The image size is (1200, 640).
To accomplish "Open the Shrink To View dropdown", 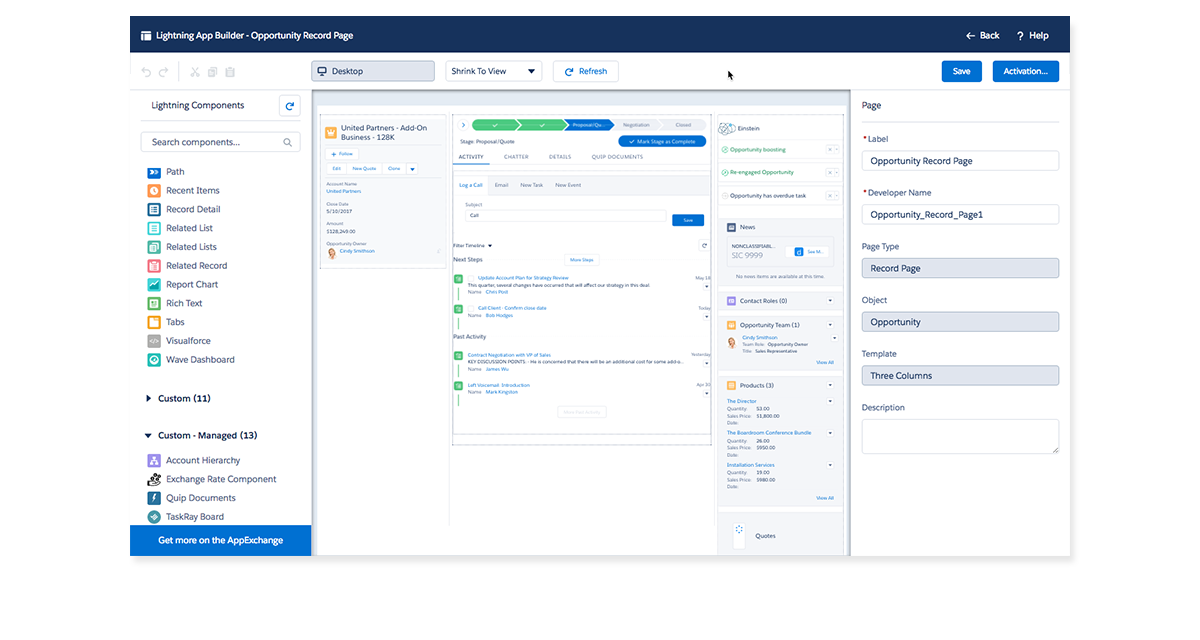I will tap(494, 71).
